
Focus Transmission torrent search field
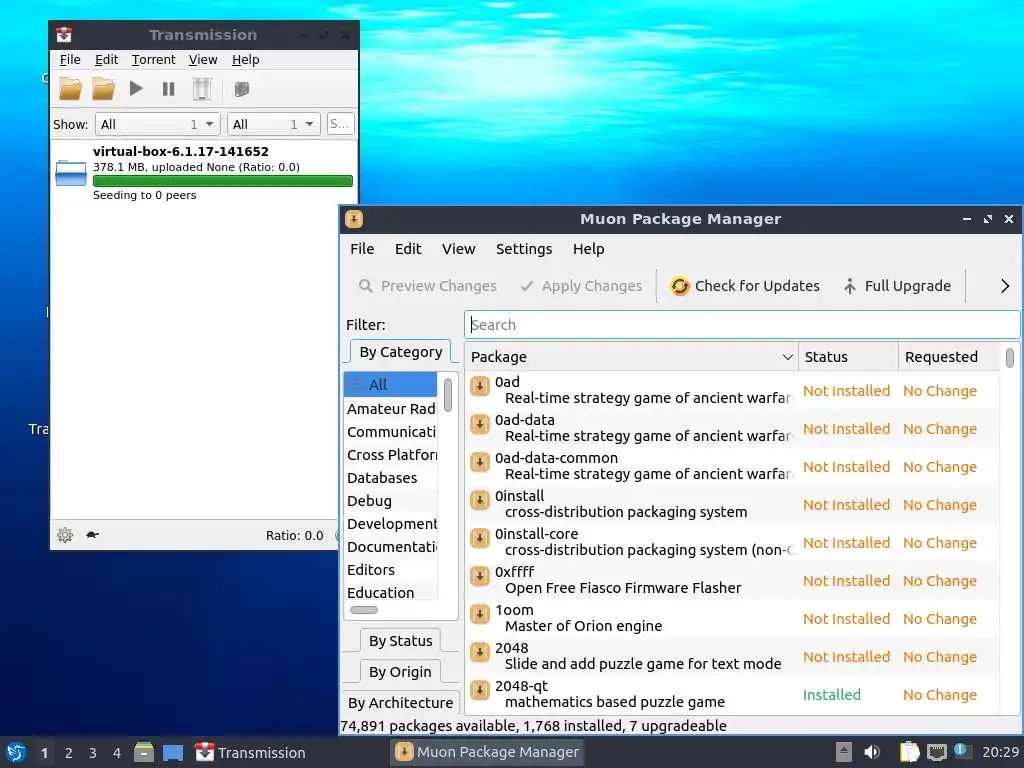(x=340, y=124)
